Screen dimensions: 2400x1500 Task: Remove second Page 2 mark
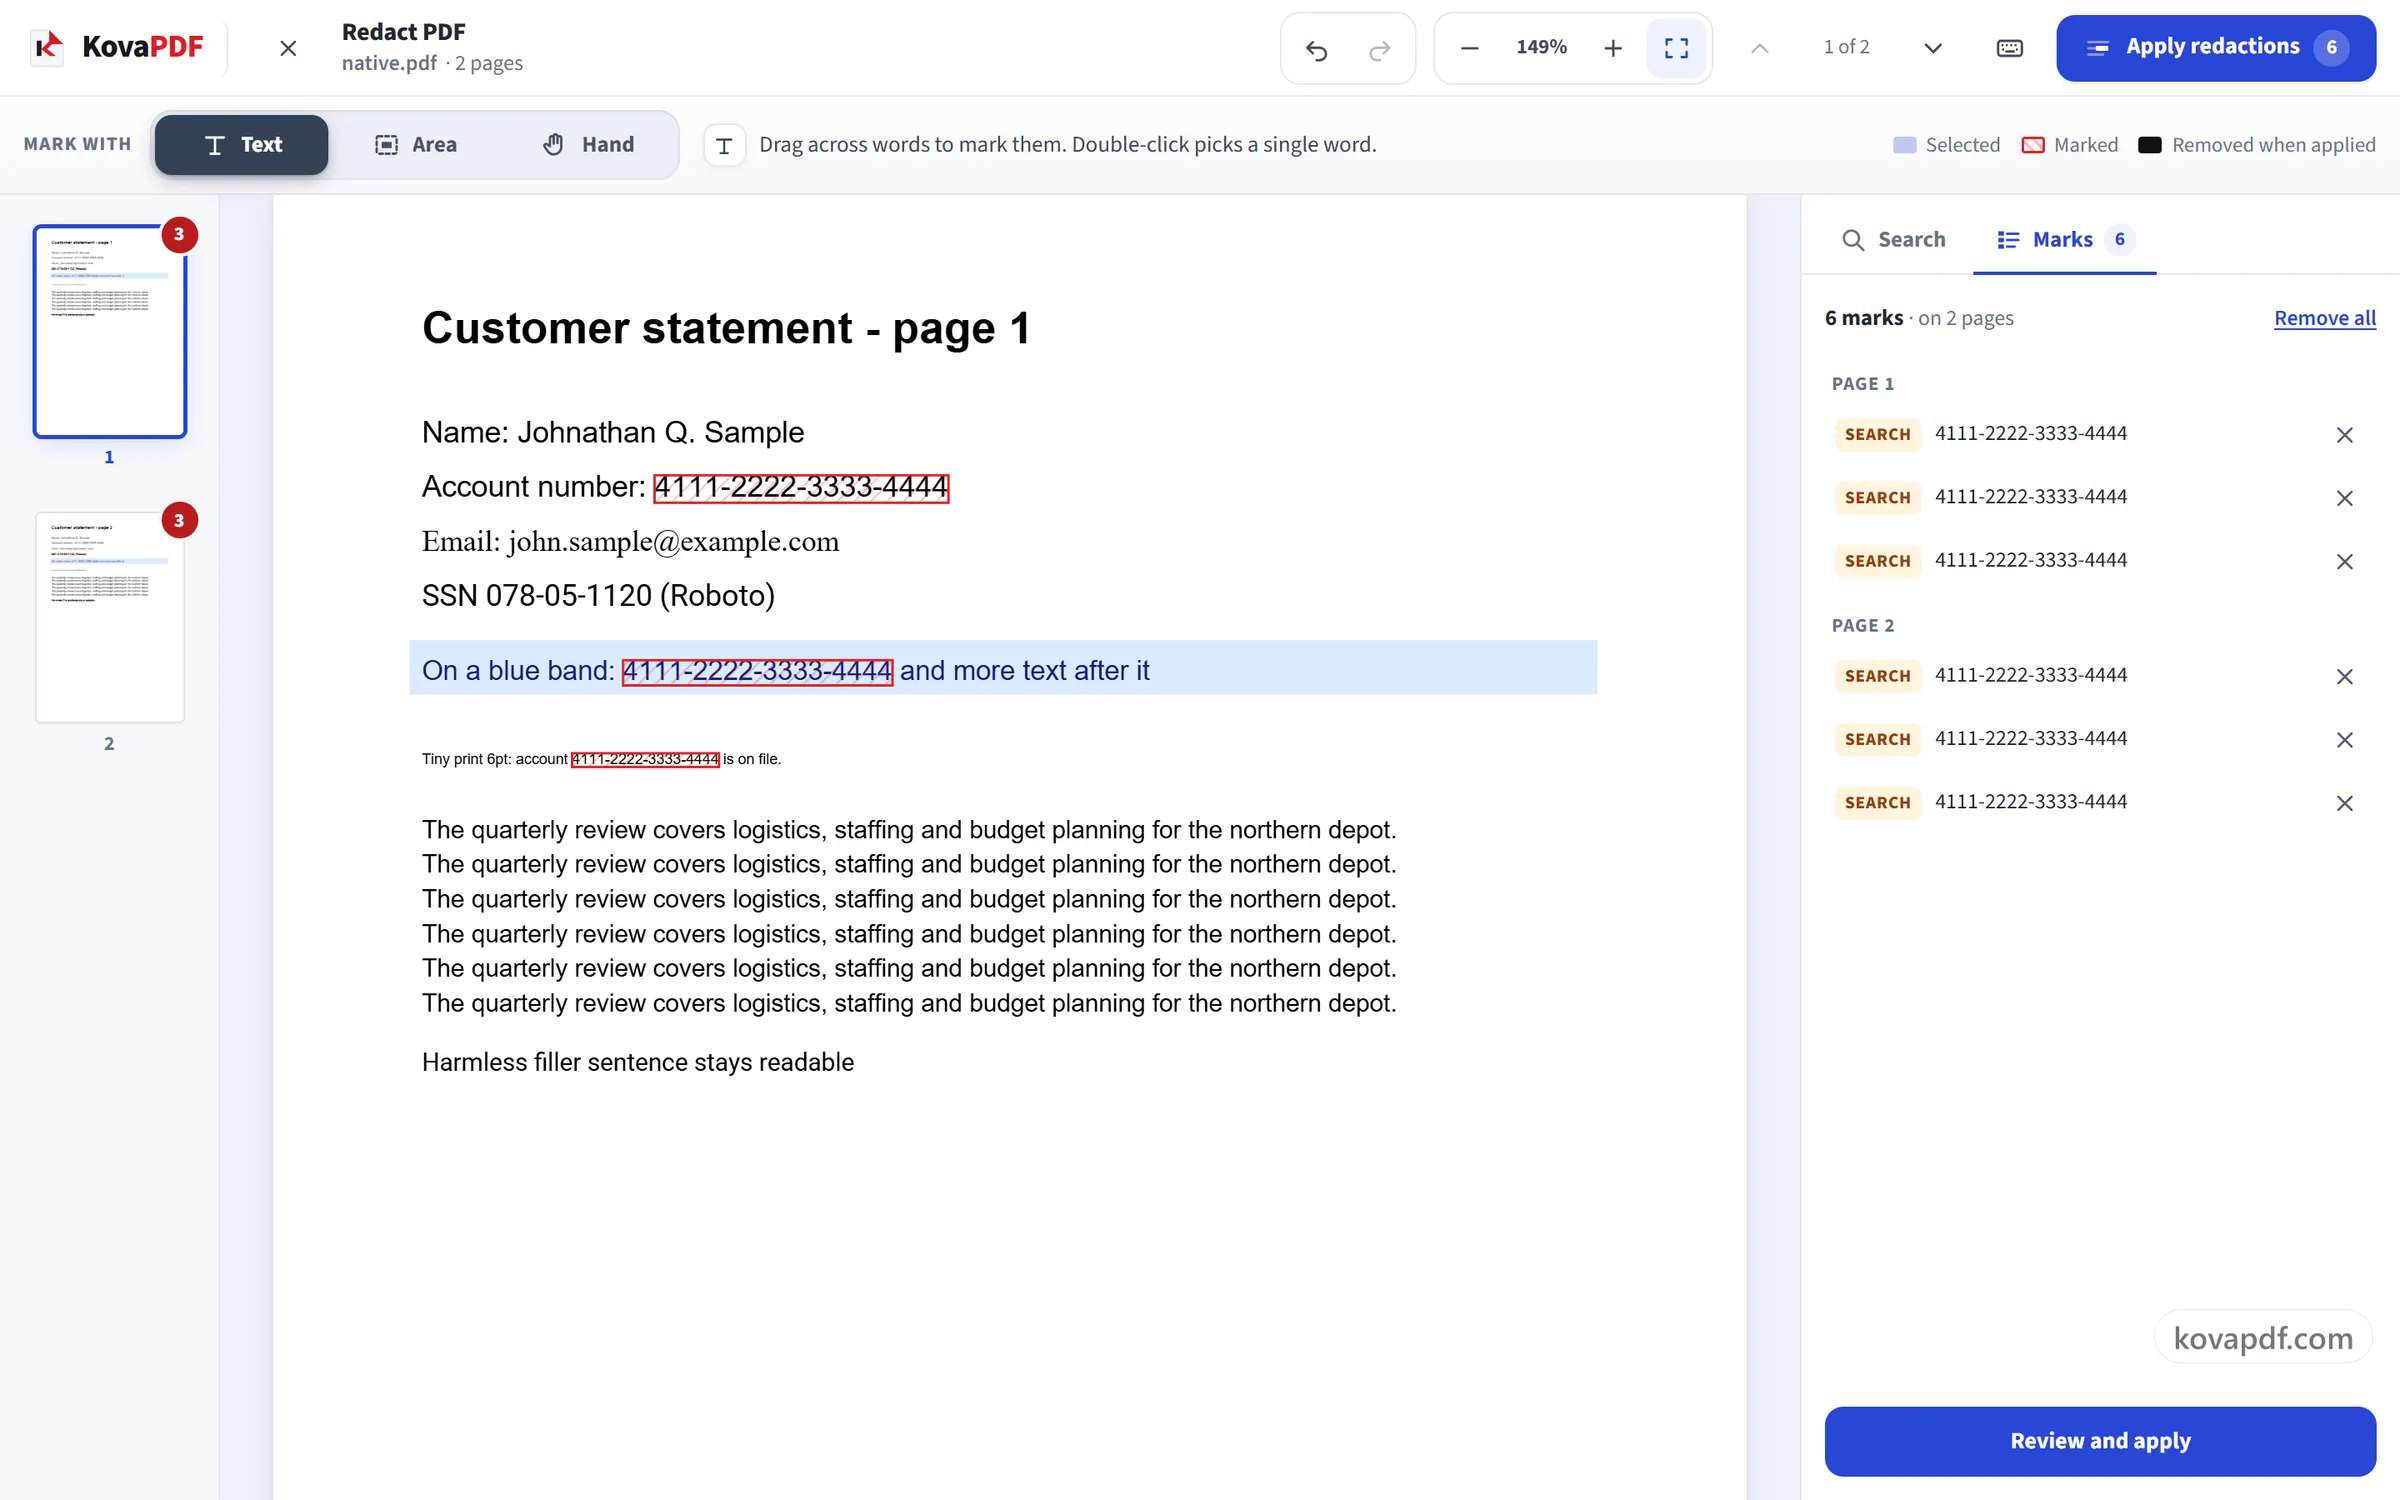coord(2344,740)
